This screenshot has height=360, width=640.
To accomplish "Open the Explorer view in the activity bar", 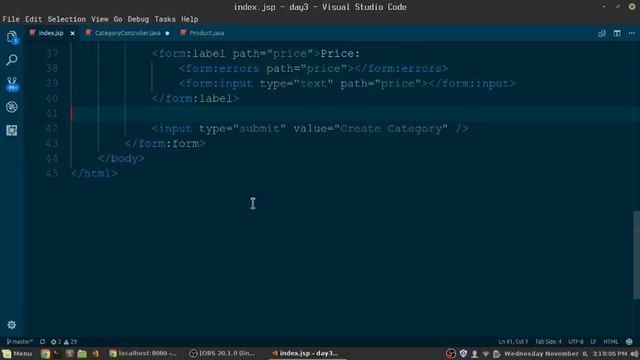I will 12,37.
